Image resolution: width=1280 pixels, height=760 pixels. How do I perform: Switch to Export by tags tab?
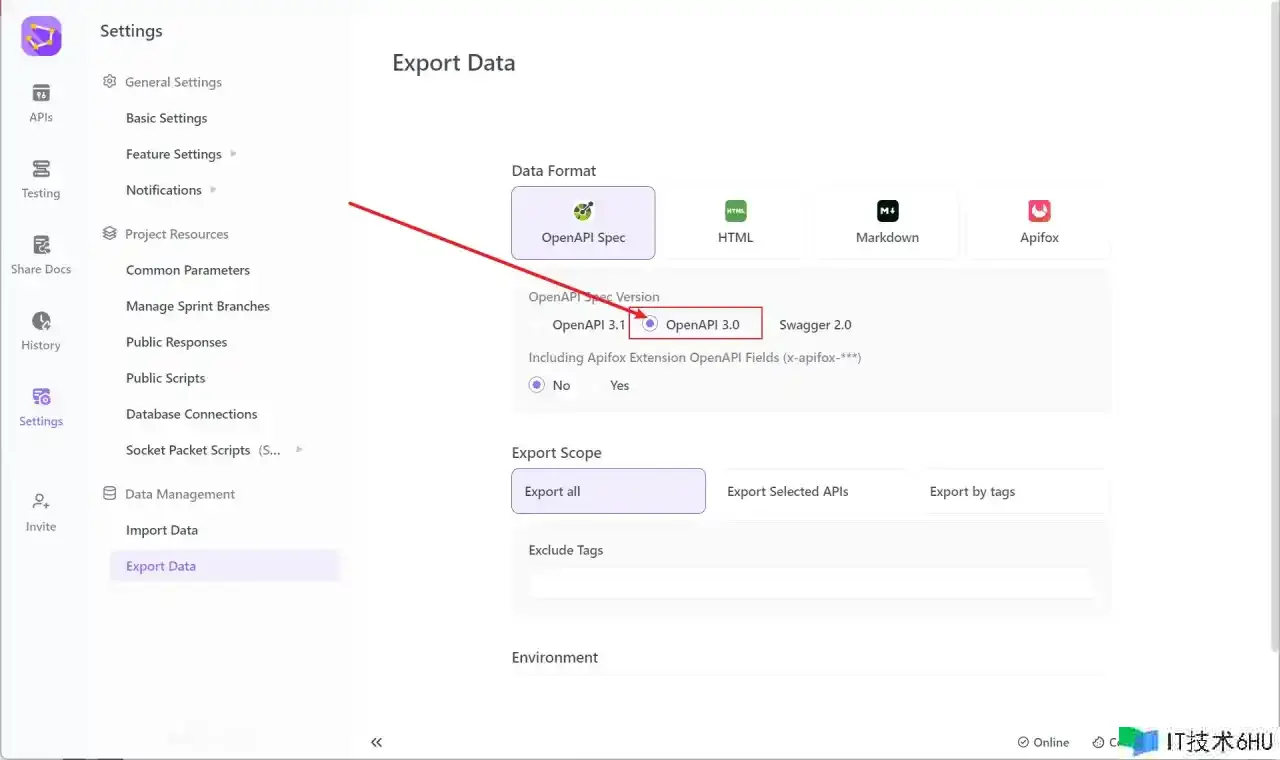pos(972,491)
